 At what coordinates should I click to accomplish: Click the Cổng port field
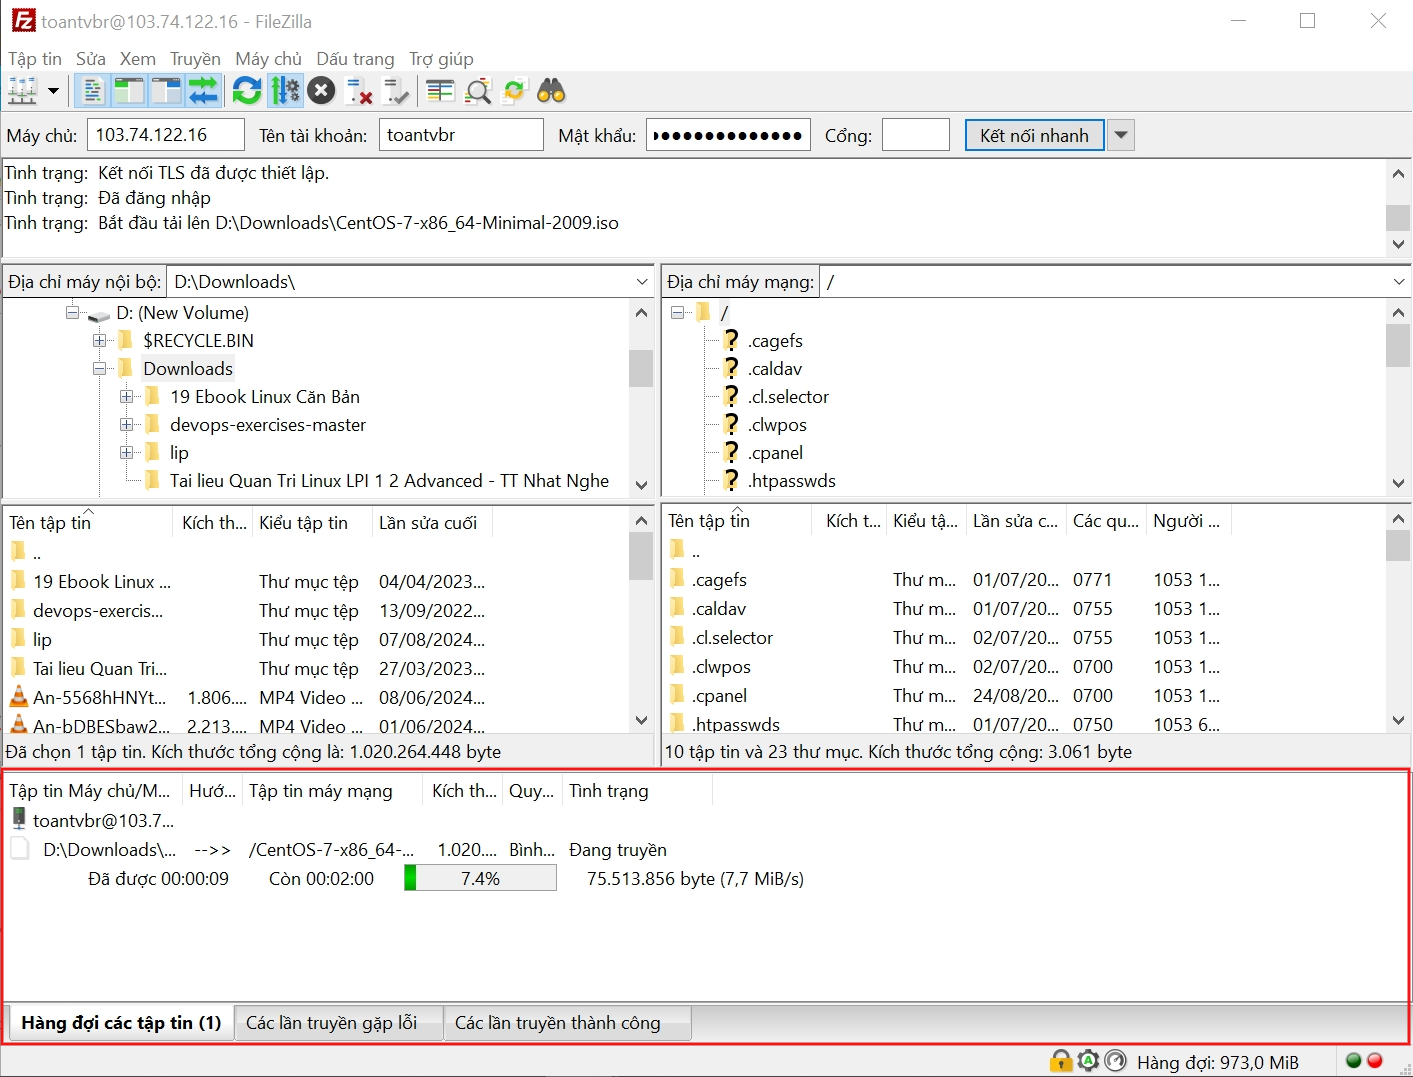click(915, 135)
